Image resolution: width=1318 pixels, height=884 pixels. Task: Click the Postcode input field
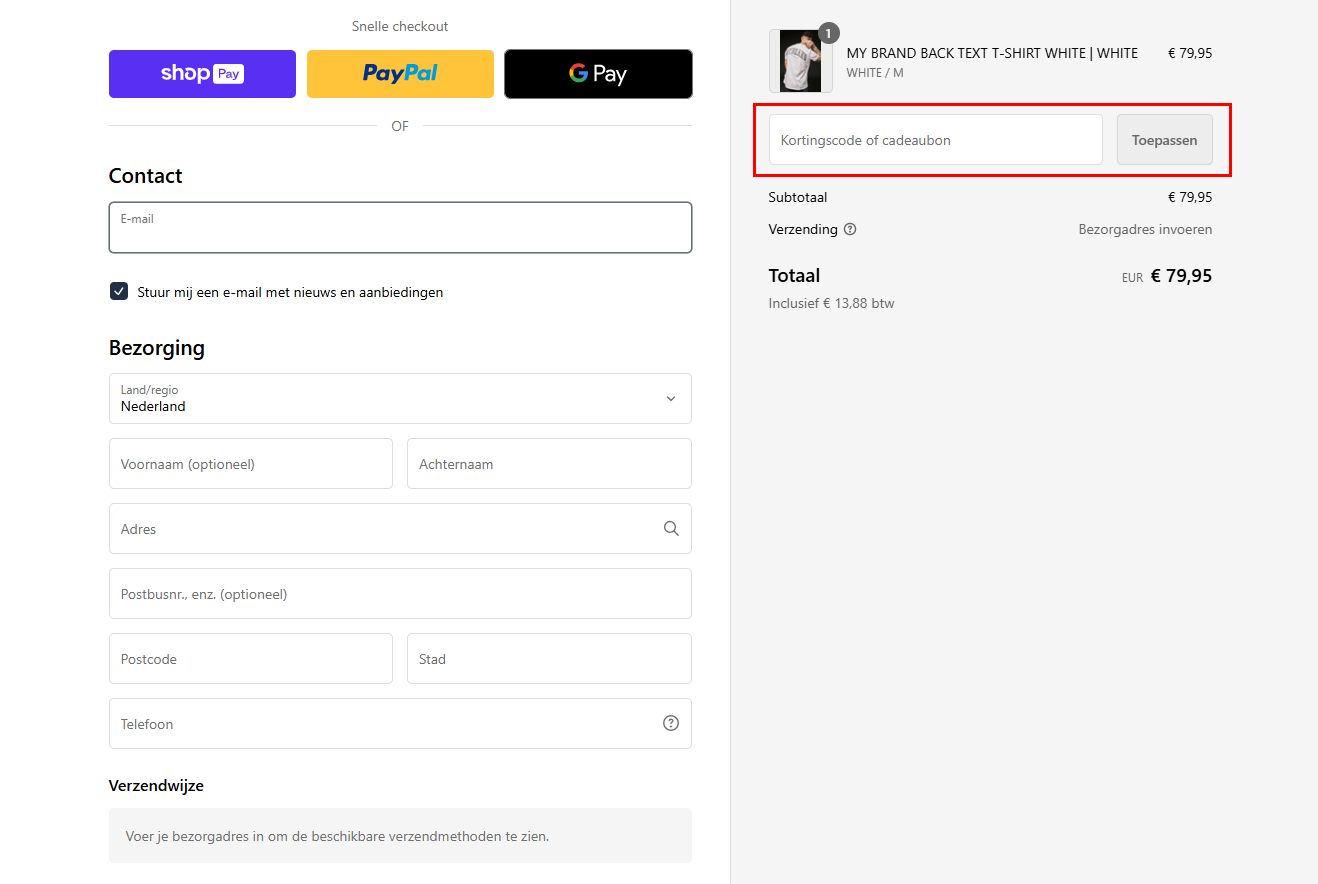tap(250, 659)
